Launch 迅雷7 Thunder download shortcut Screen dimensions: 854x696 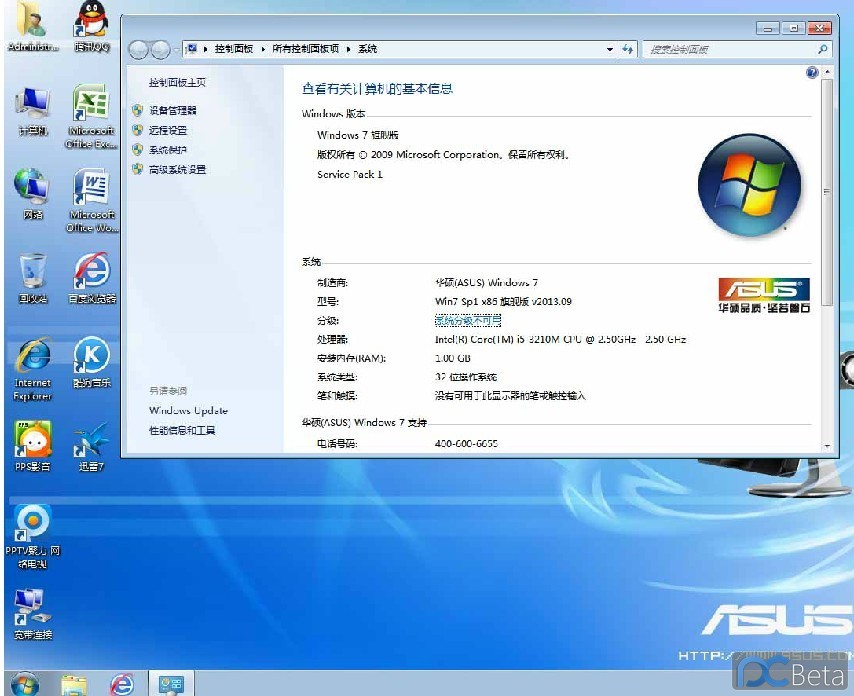91,446
